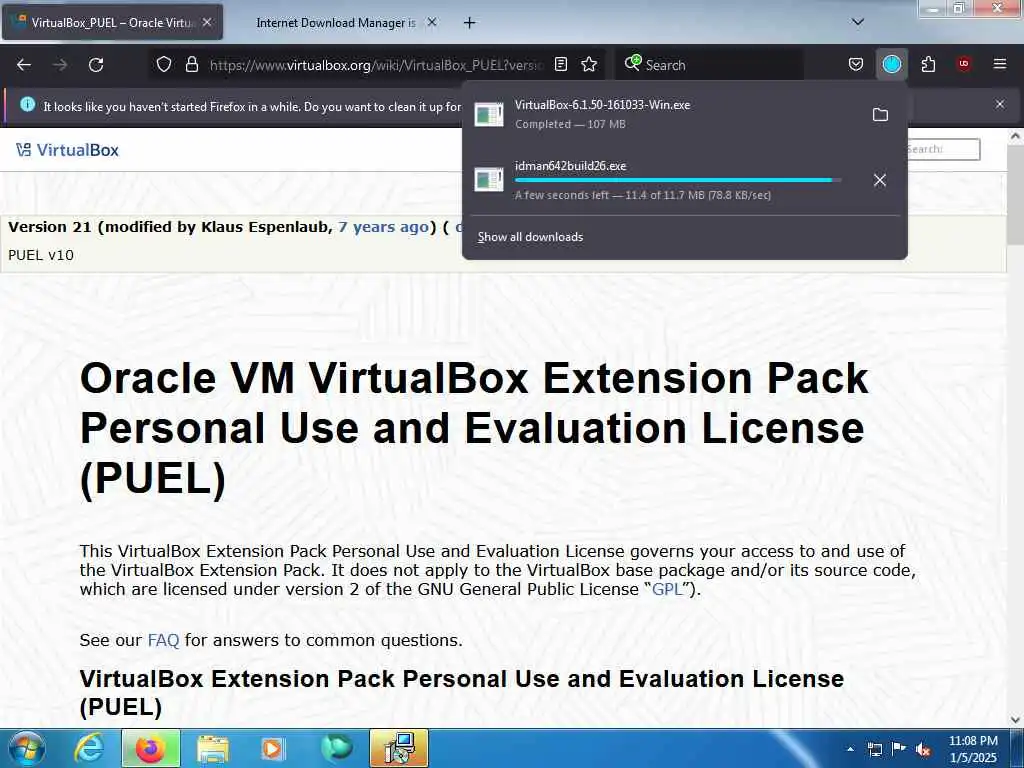1024x768 pixels.
Task: Click the 'Completed — 107 MB' status text
Action: point(570,124)
